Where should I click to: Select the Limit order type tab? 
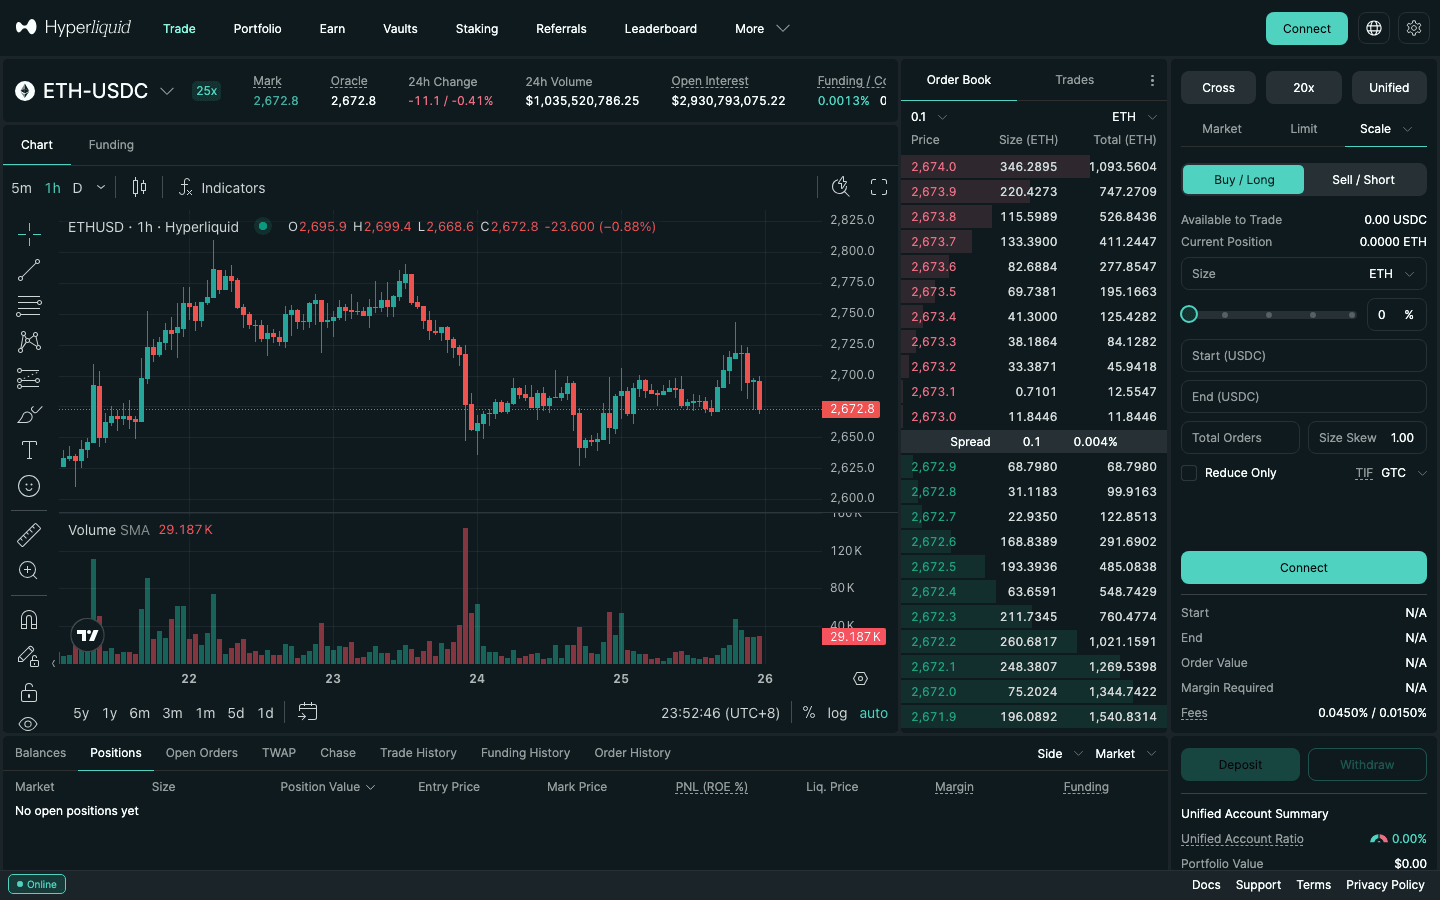1304,129
